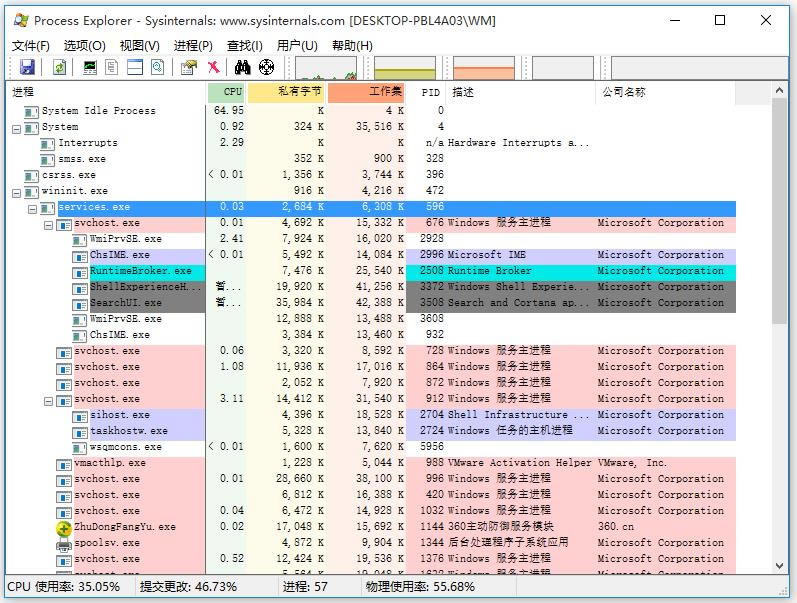
Task: Click the icon beside sihost.exe
Action: [80, 417]
